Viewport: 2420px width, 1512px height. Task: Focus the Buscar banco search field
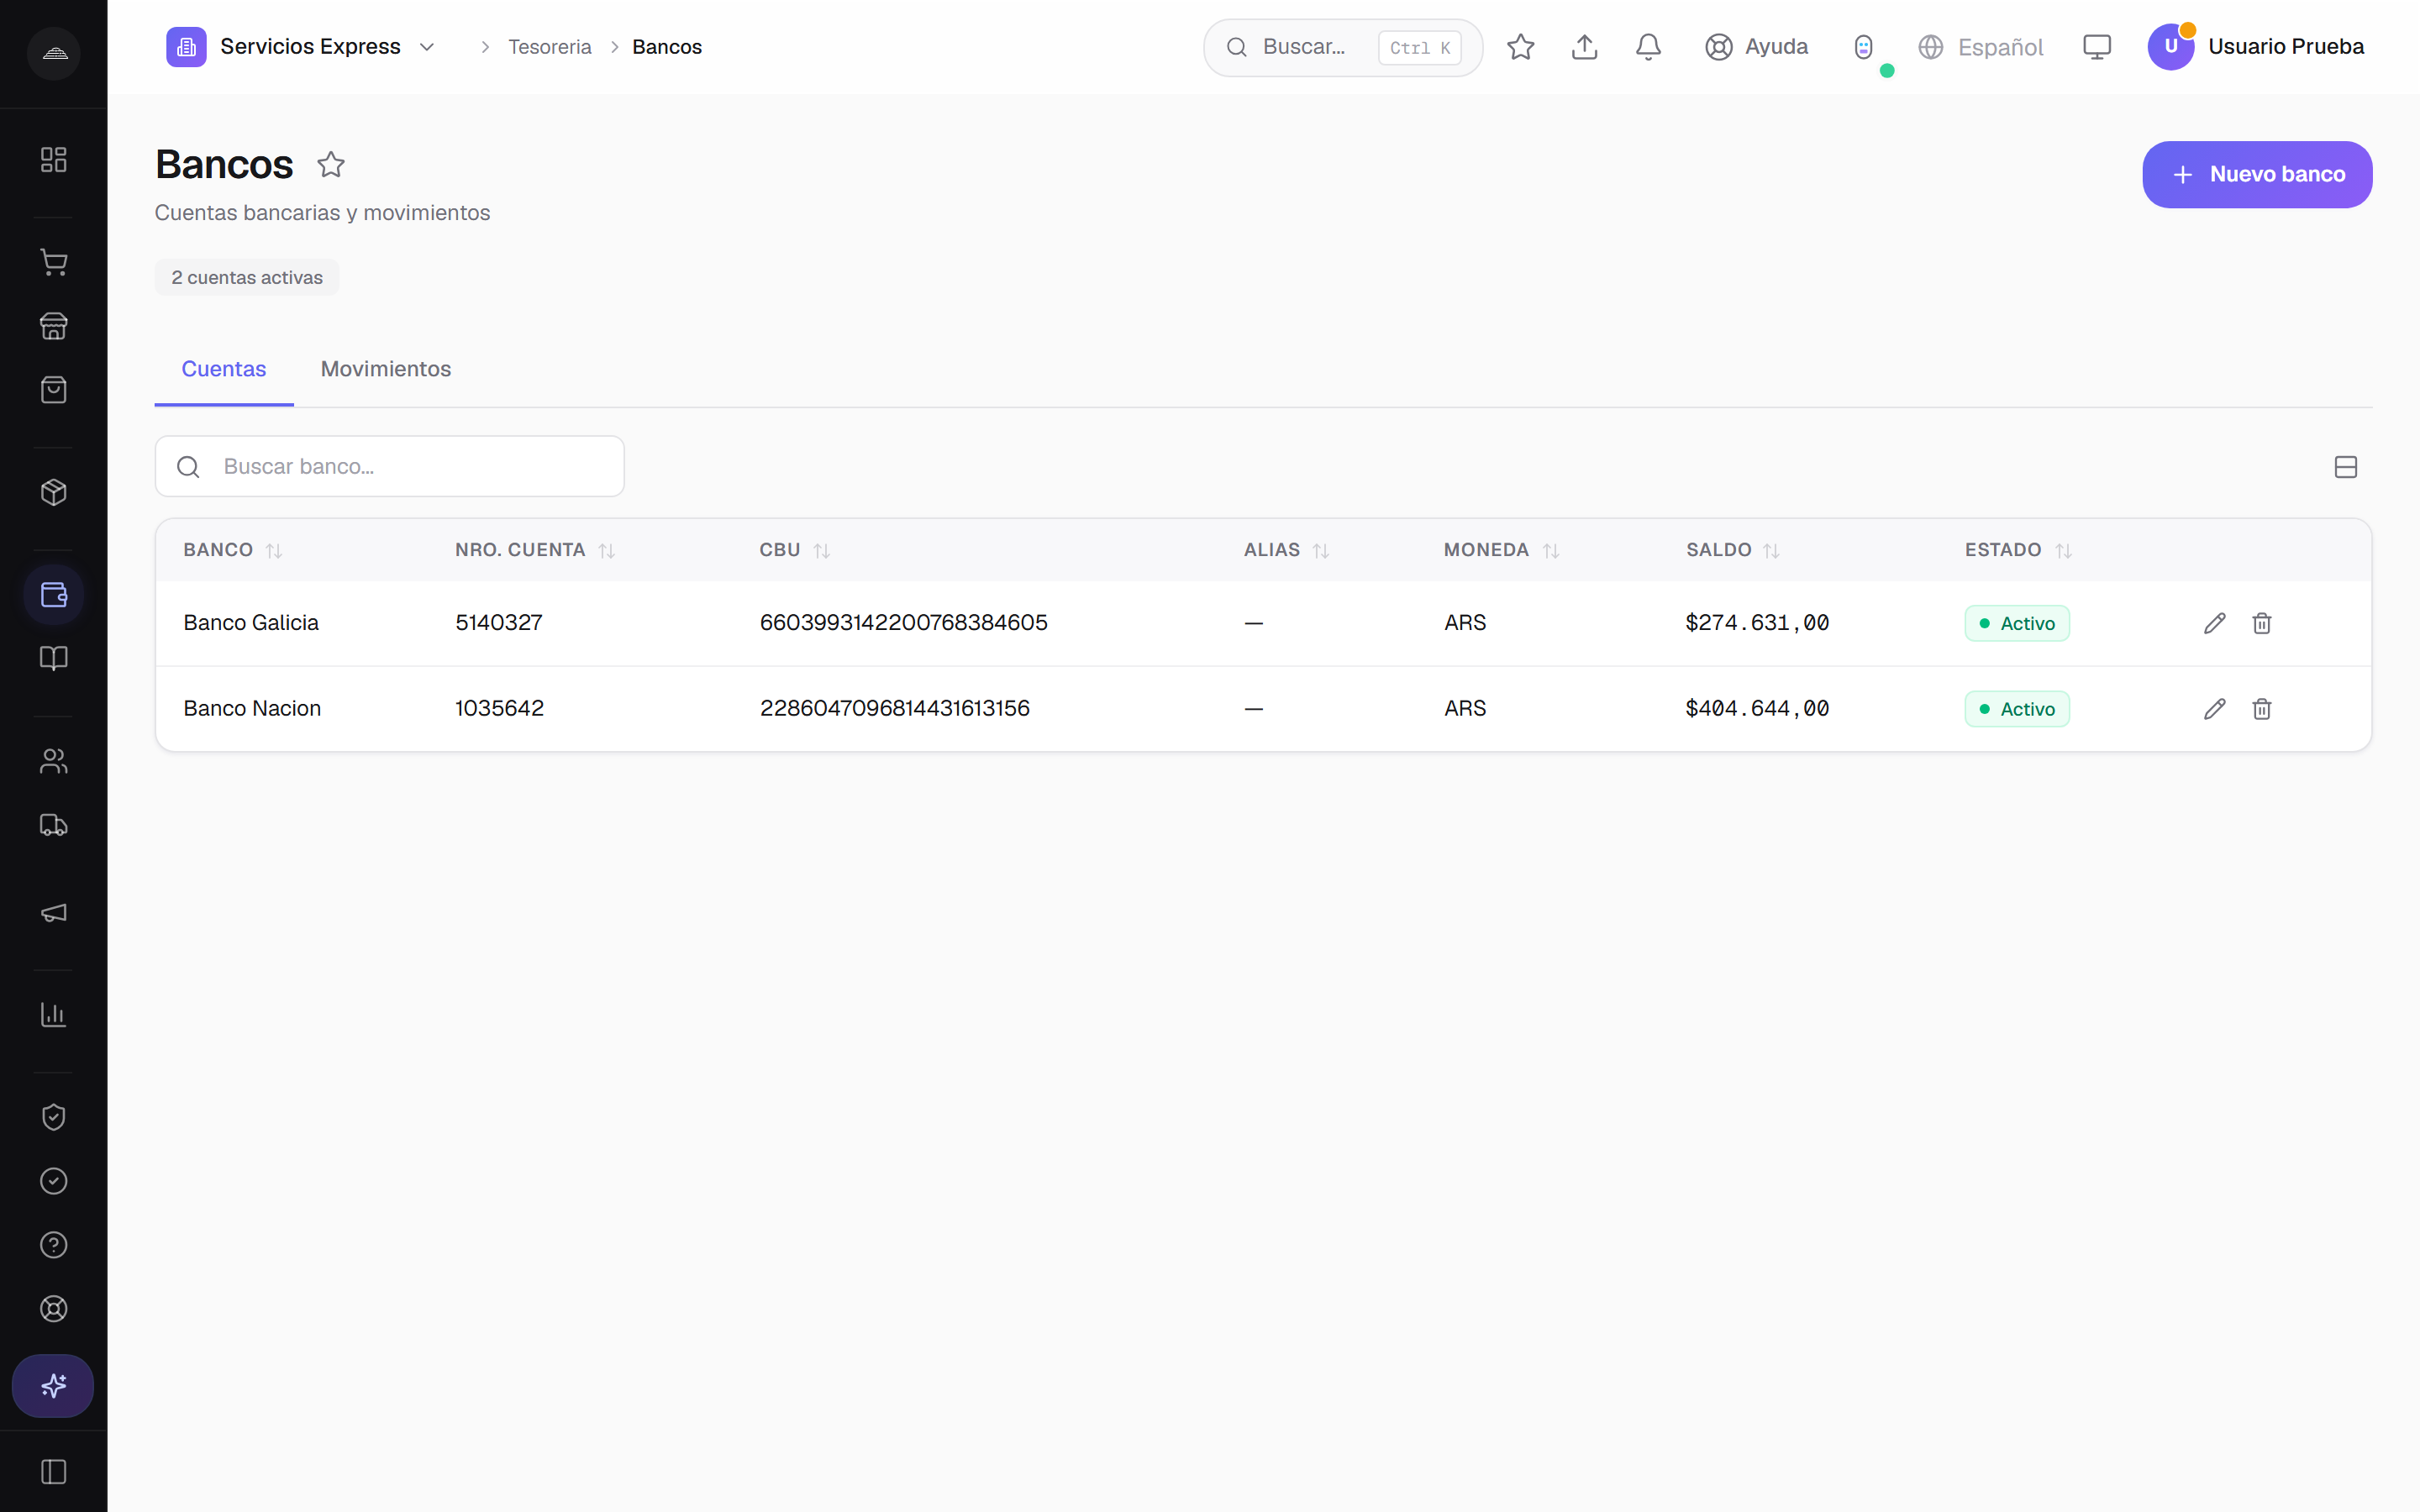[390, 466]
